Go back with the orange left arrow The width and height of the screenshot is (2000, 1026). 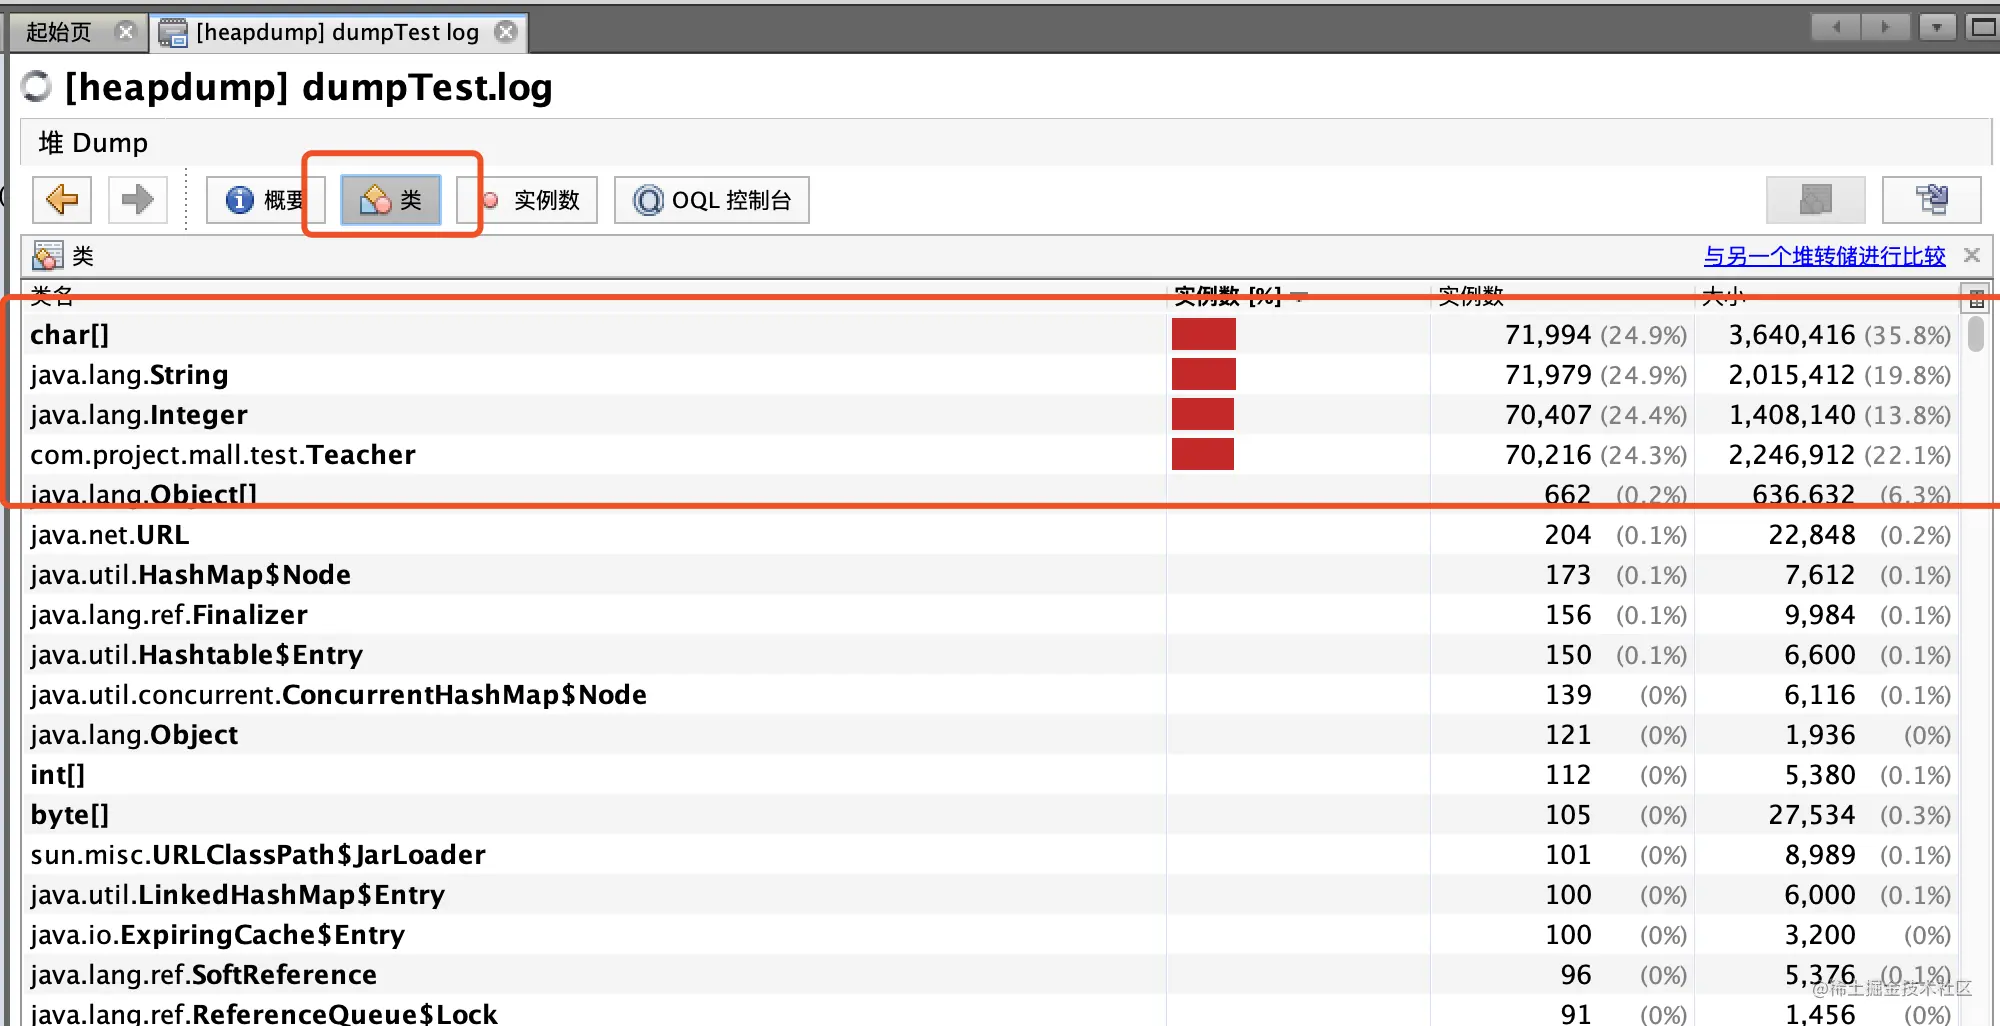[62, 200]
